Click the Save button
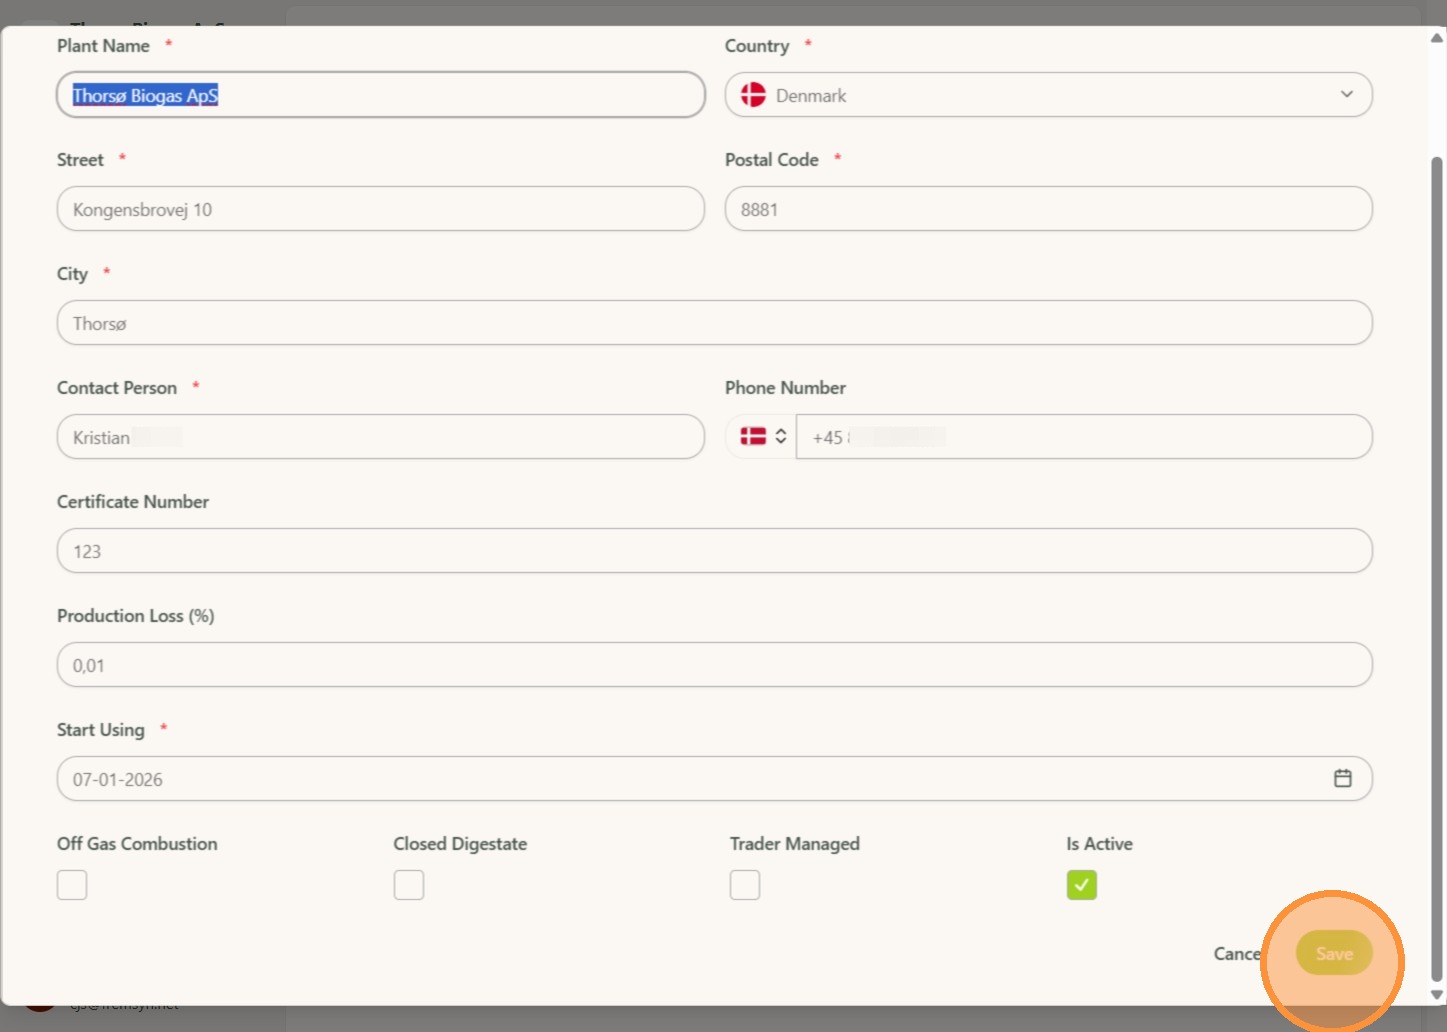Image resolution: width=1447 pixels, height=1032 pixels. [1334, 954]
